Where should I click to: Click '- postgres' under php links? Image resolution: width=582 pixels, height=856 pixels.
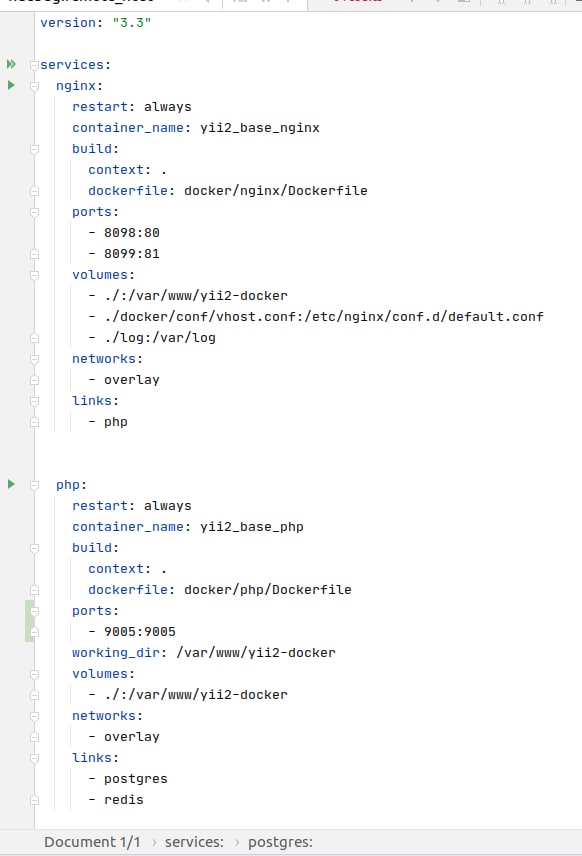(128, 779)
